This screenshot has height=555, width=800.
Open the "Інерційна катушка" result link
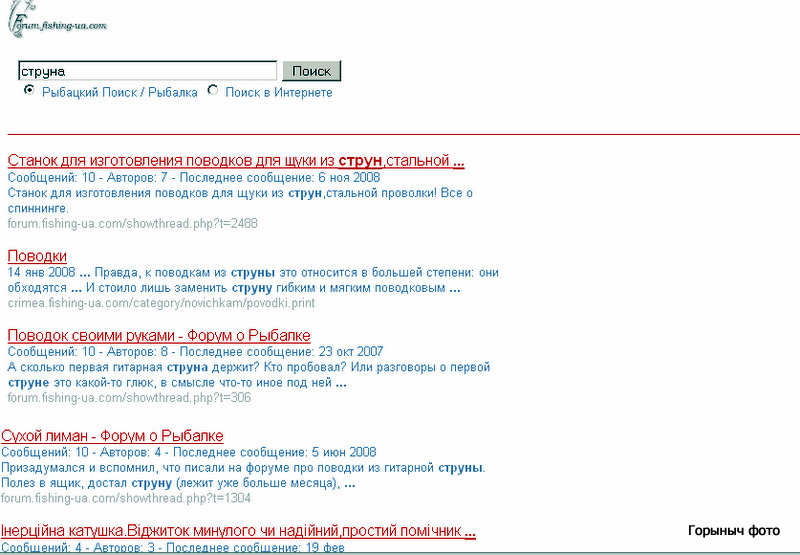(x=238, y=530)
